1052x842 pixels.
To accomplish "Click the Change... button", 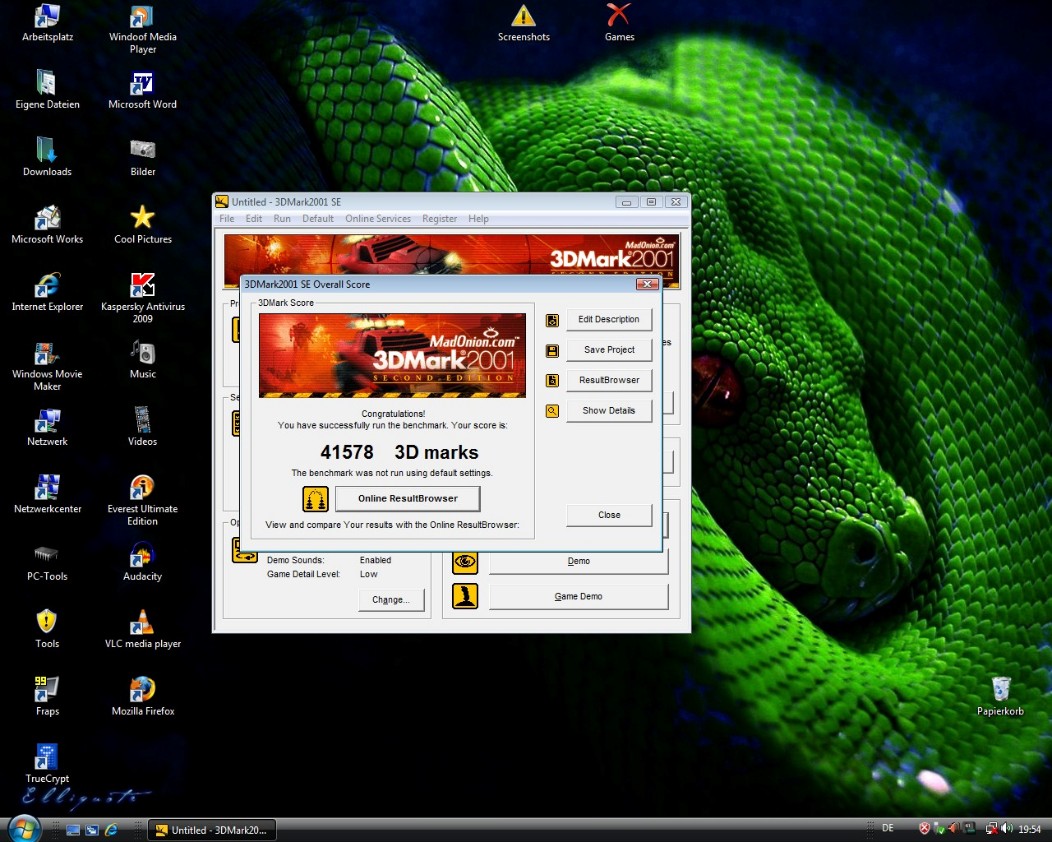I will (391, 600).
